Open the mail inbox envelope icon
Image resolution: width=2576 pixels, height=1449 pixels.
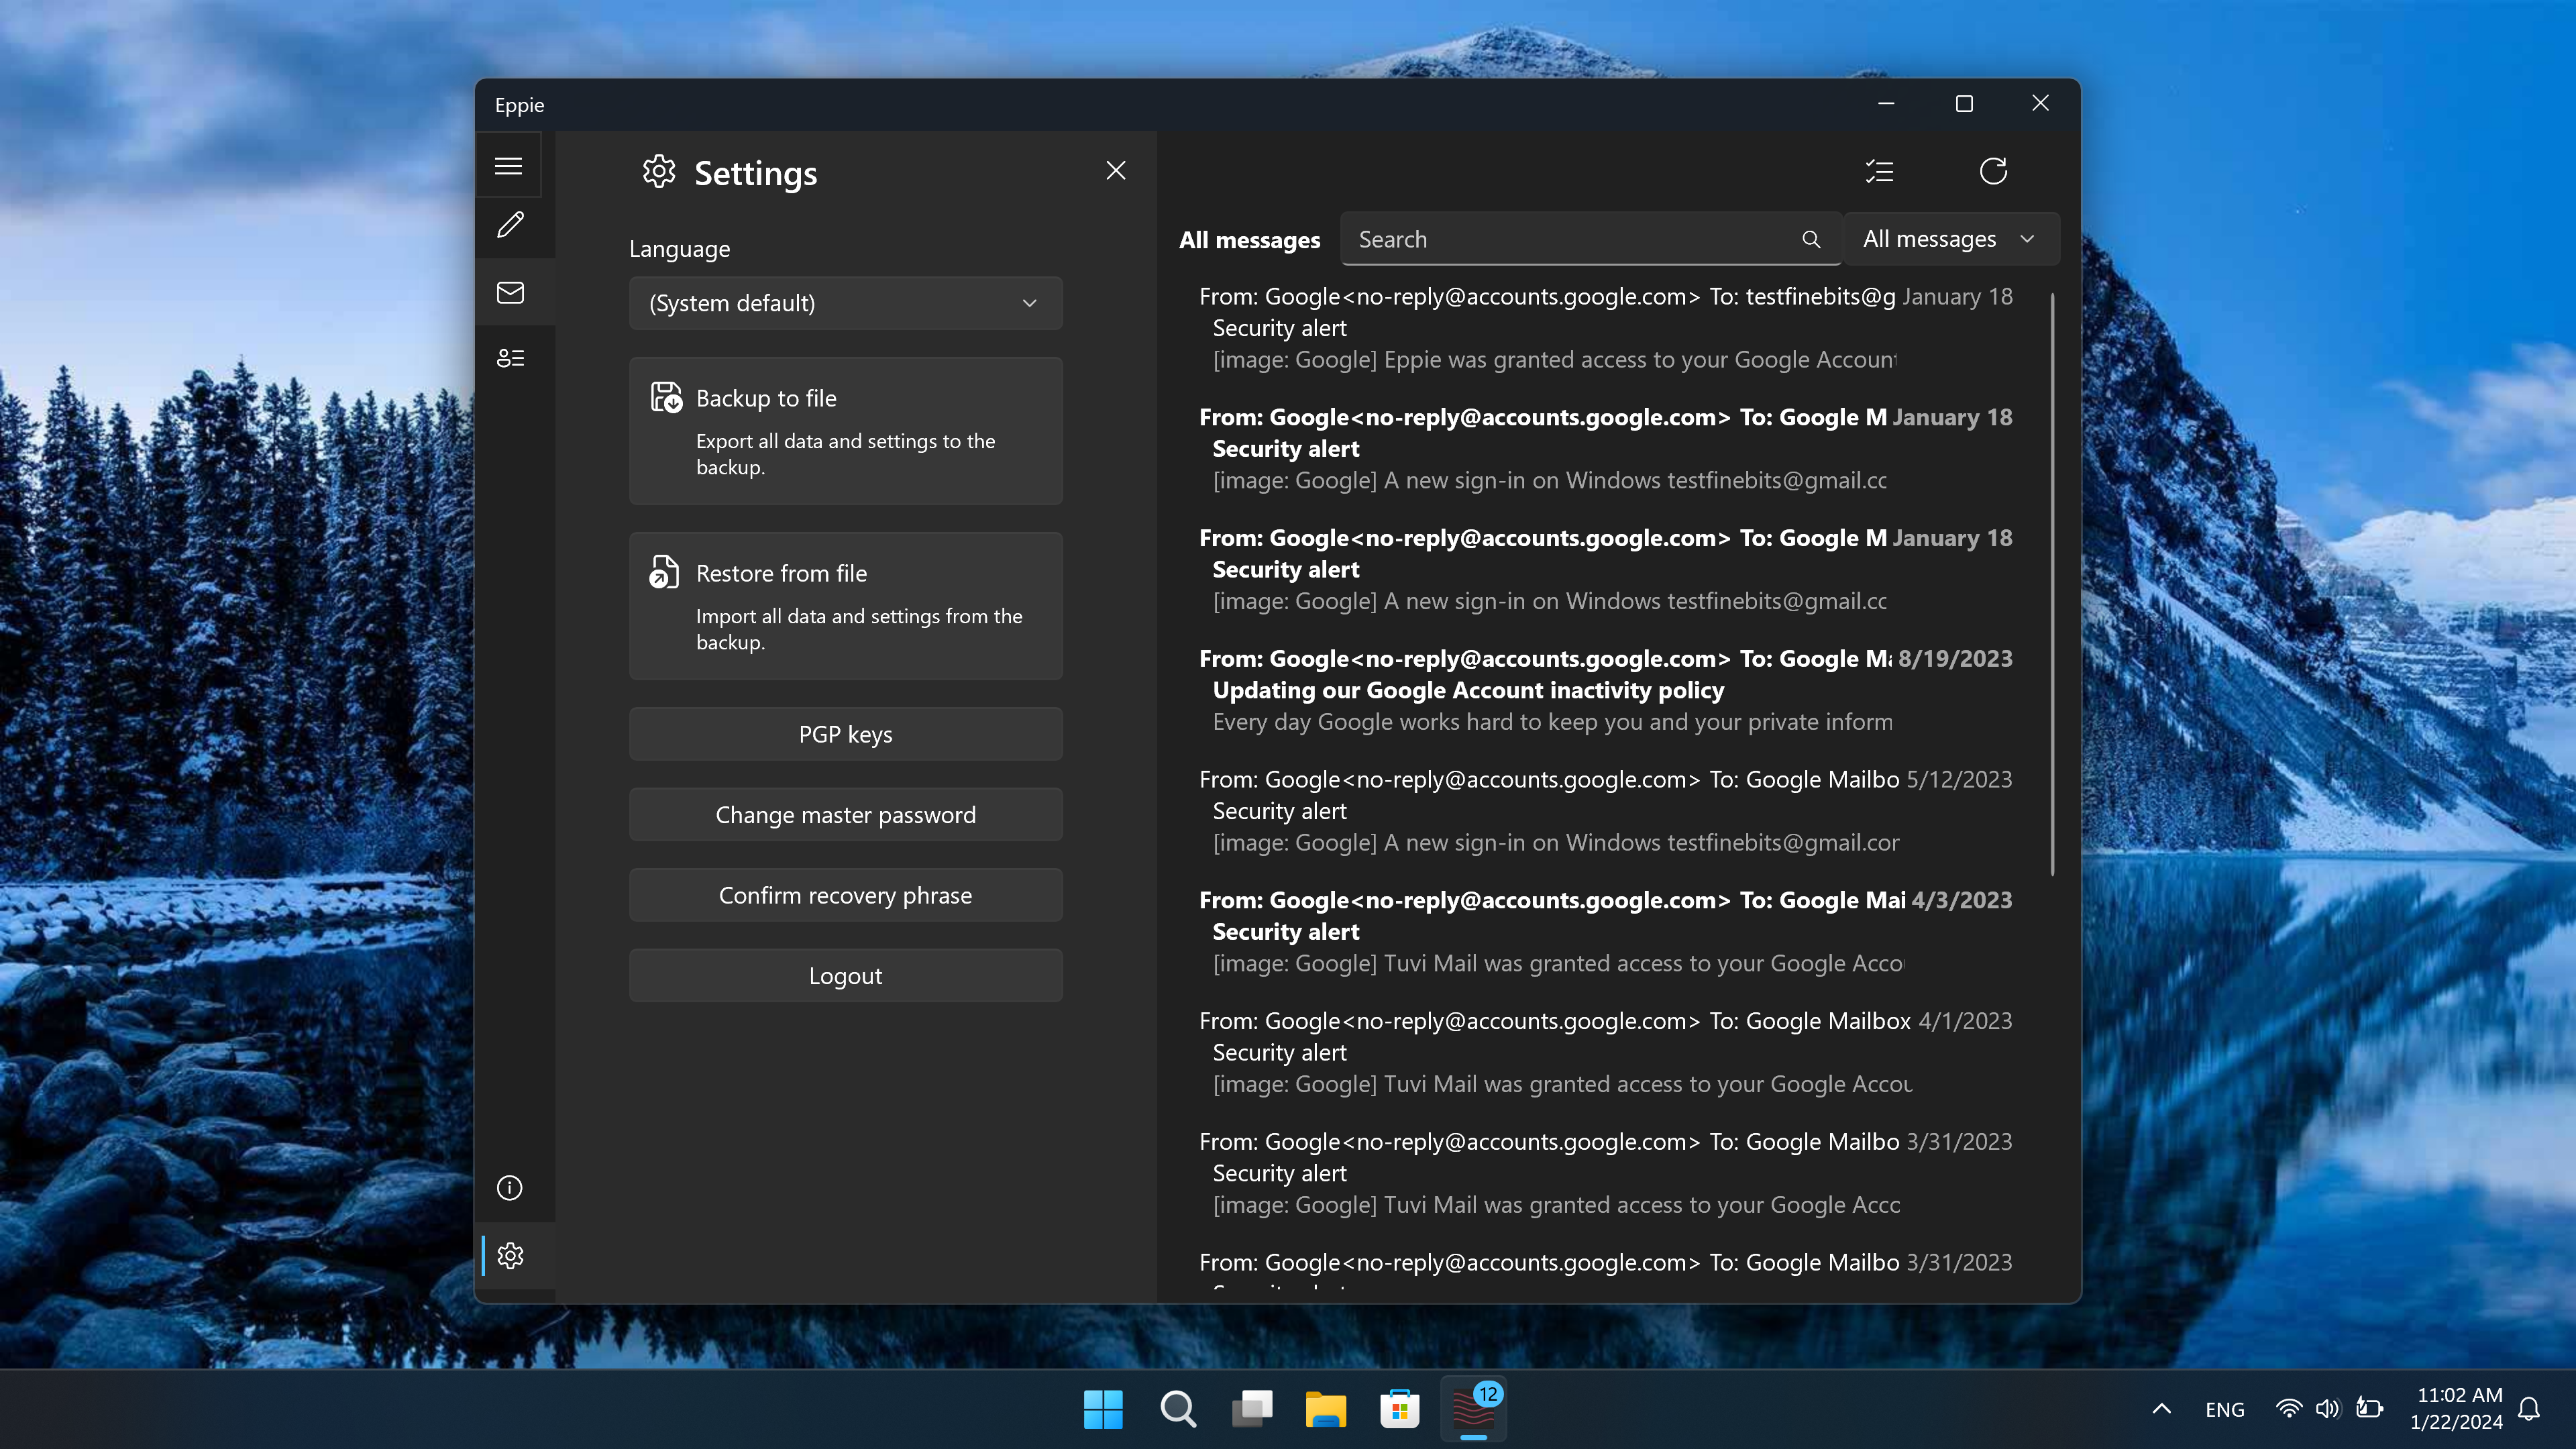click(x=511, y=292)
